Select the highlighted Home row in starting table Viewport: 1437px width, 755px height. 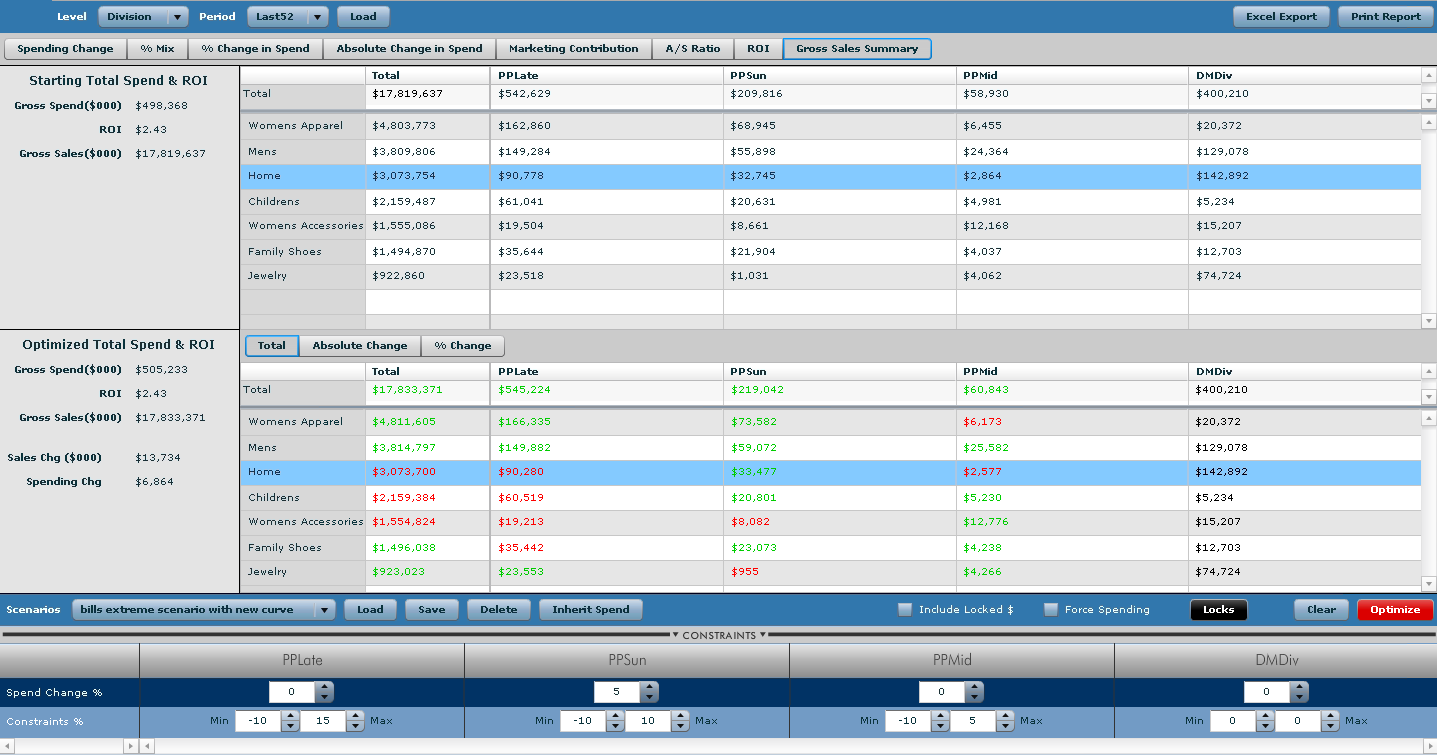830,176
